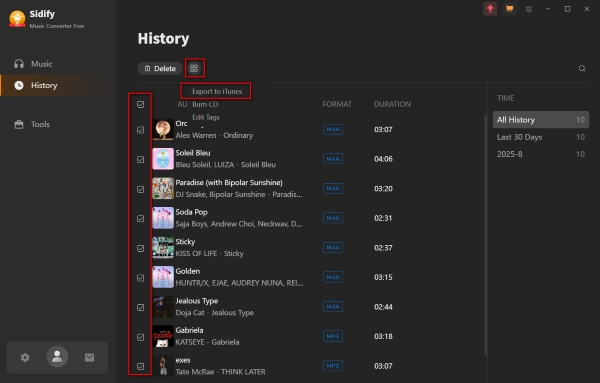Click the 03:15 duration of Golden
The image size is (600, 383).
383,277
